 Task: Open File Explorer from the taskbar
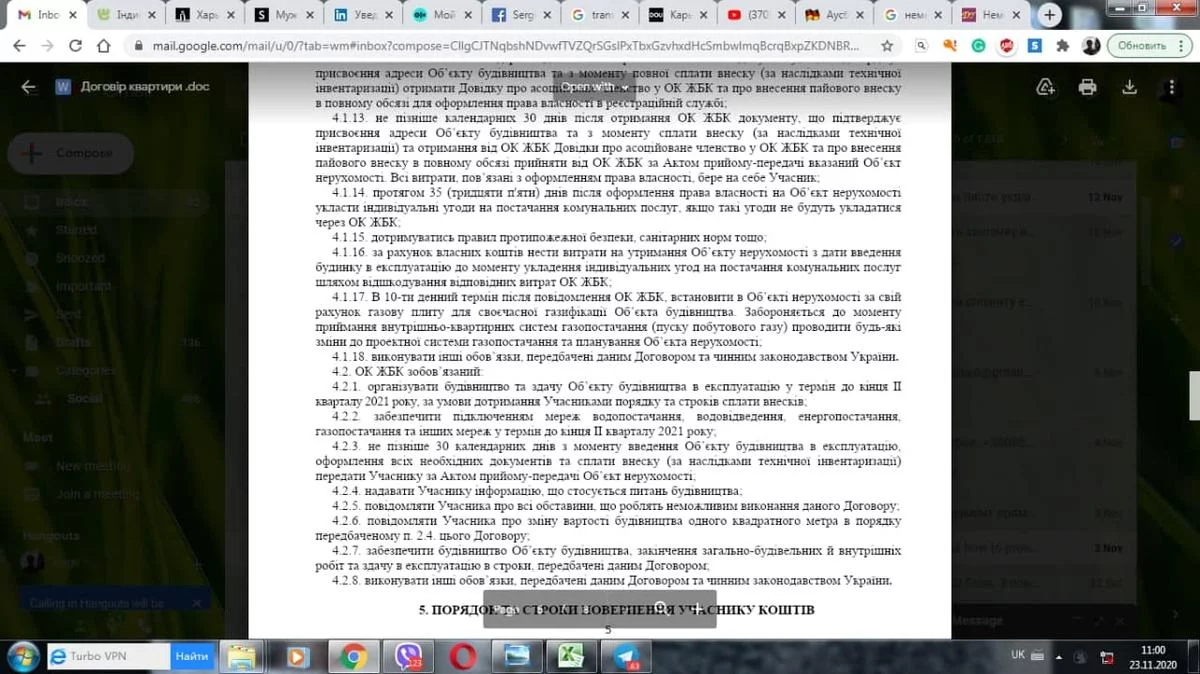tap(241, 656)
